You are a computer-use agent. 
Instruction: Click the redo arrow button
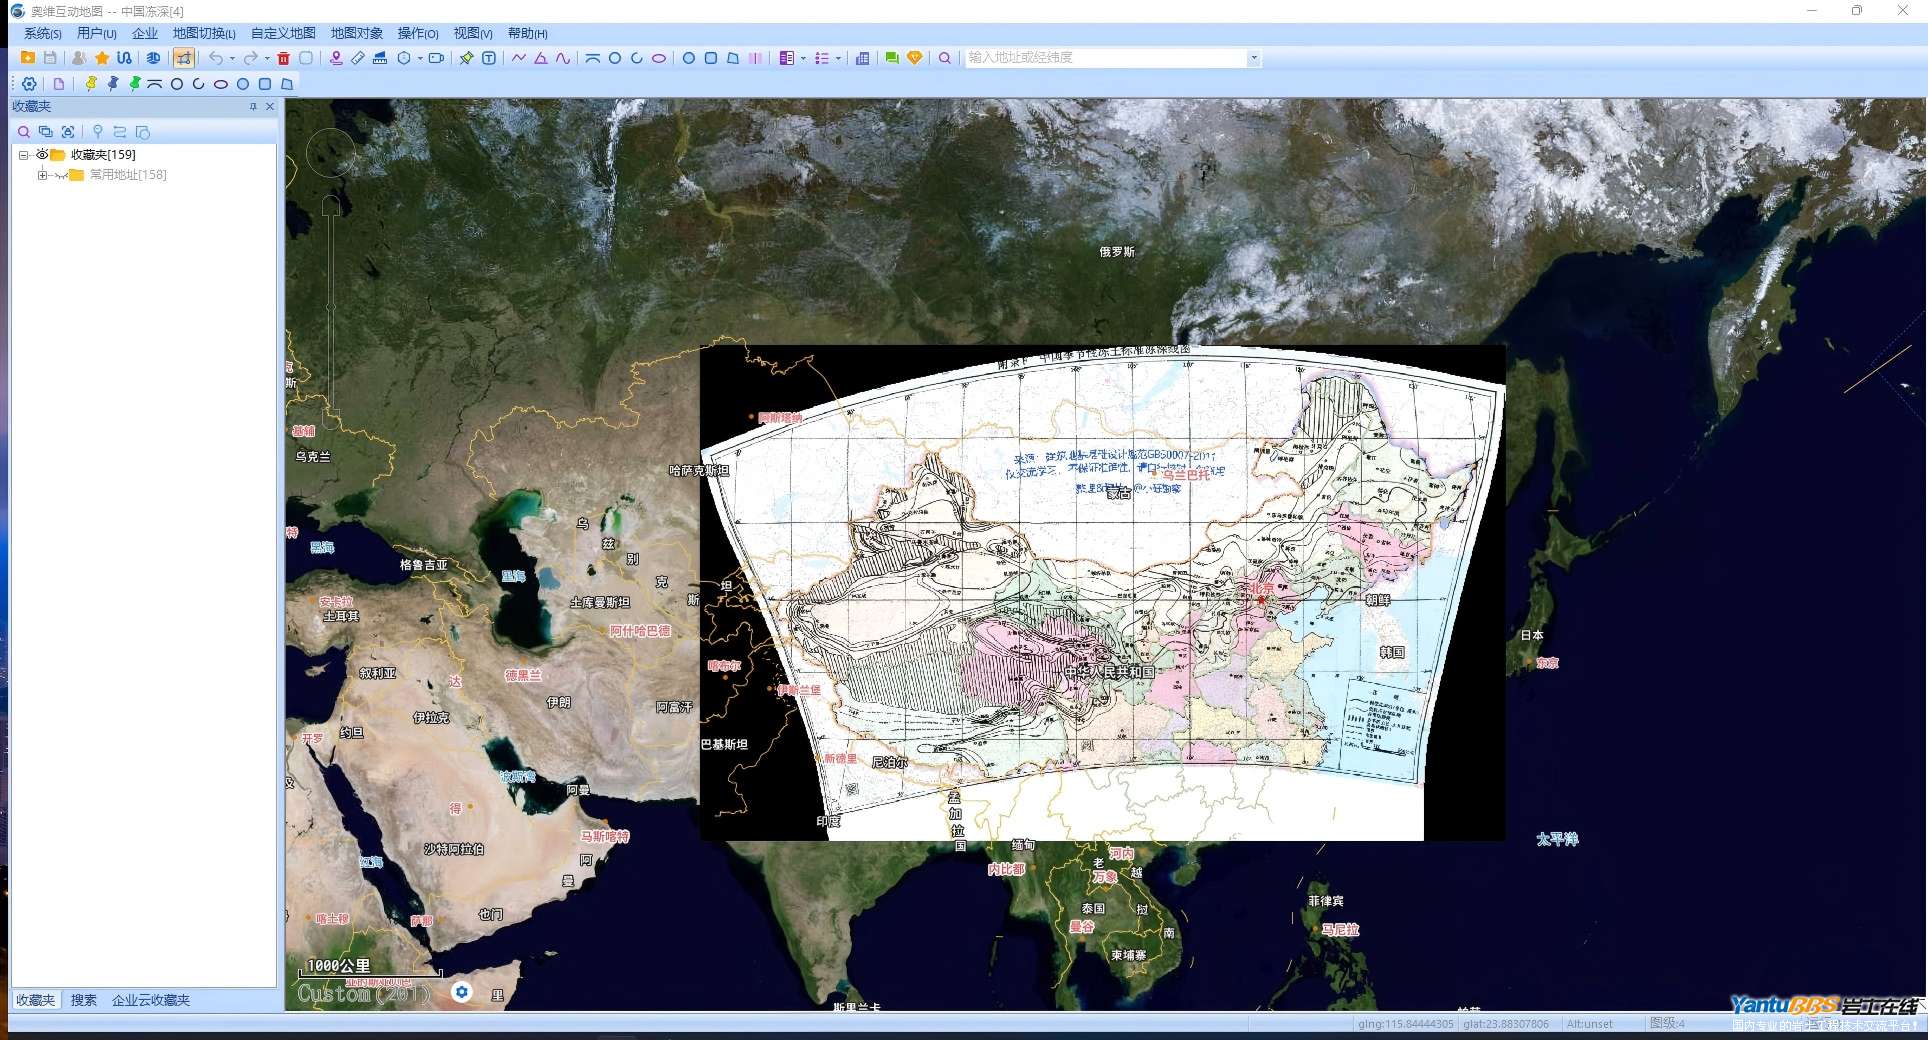tap(251, 58)
